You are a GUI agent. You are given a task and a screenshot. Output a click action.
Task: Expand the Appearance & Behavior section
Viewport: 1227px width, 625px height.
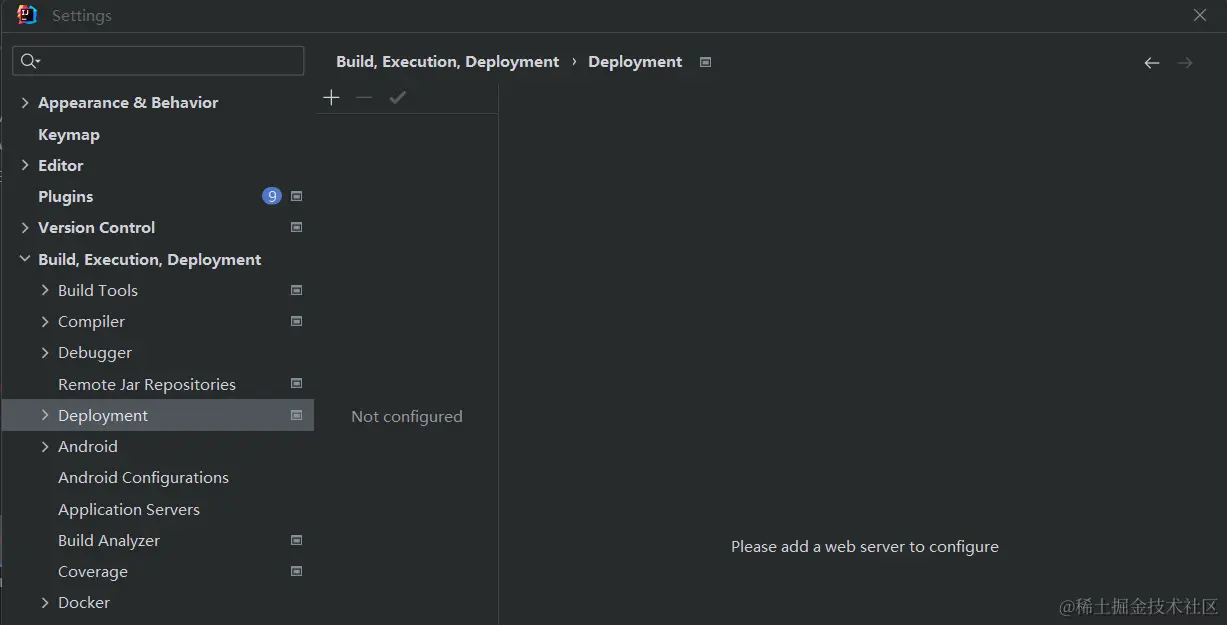(25, 102)
